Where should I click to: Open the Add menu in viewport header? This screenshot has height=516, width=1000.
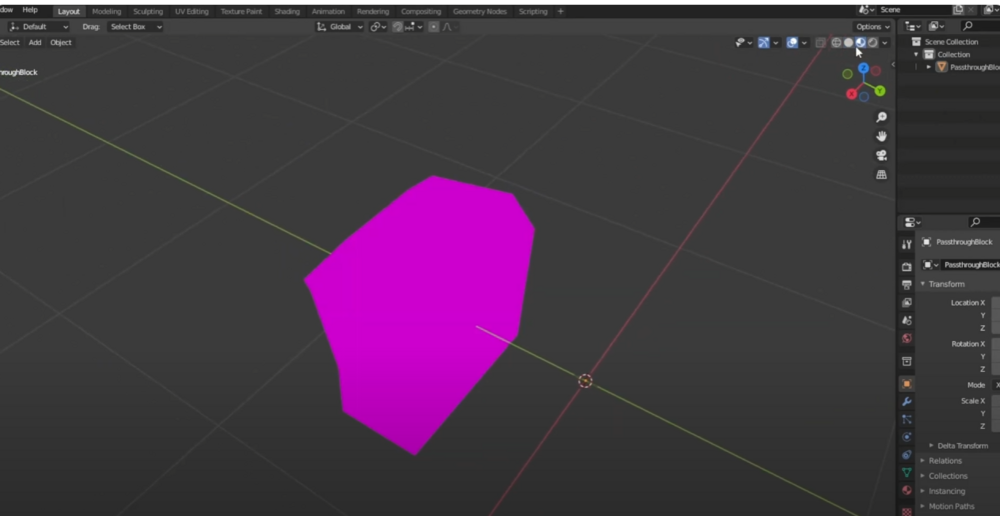click(35, 43)
